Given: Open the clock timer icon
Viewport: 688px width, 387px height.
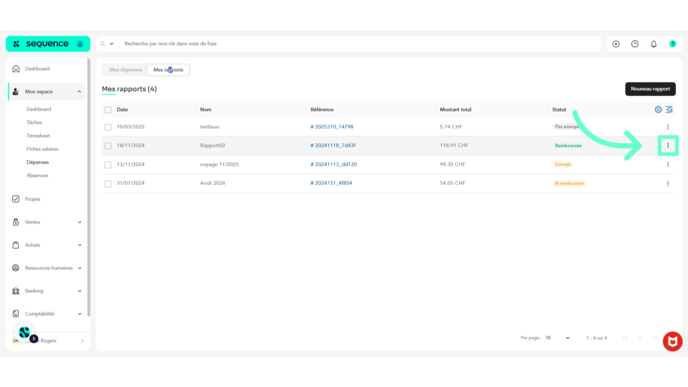Looking at the screenshot, I should pyautogui.click(x=635, y=44).
